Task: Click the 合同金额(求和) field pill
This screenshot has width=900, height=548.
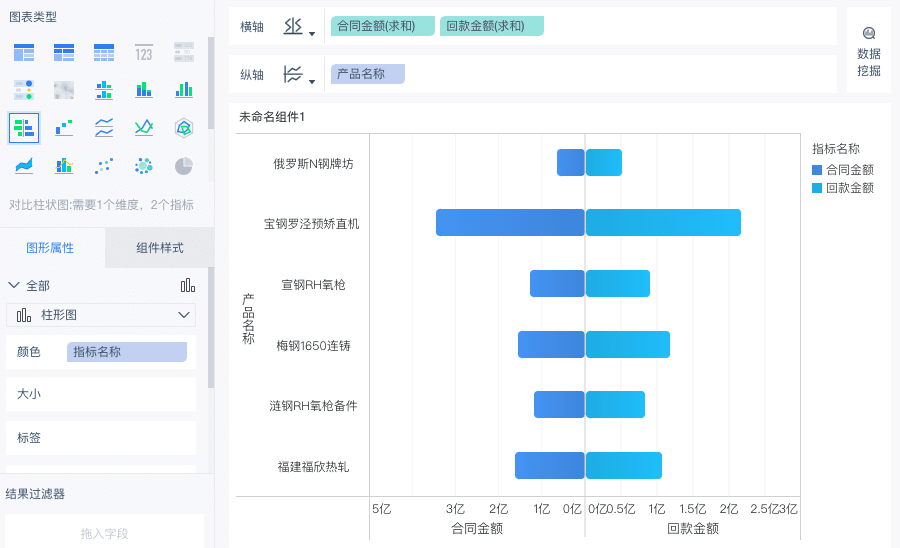Action: coord(383,26)
